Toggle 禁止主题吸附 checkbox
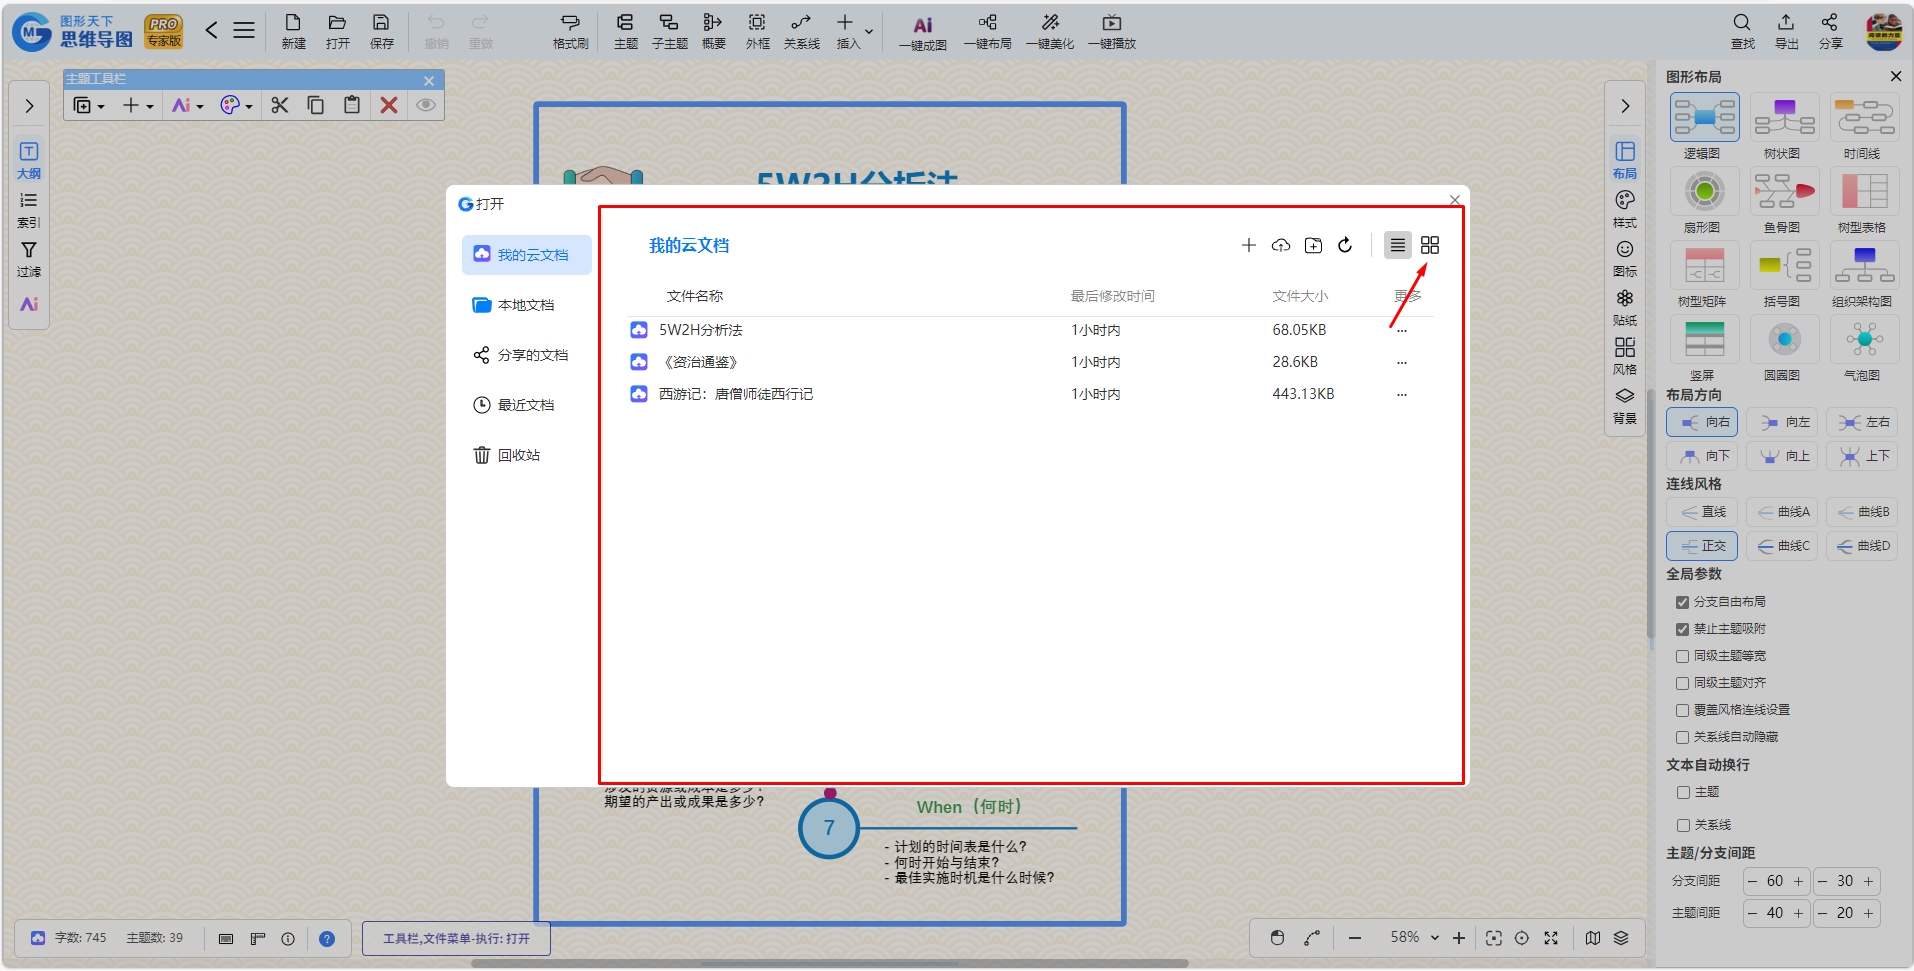1914x971 pixels. (x=1682, y=629)
